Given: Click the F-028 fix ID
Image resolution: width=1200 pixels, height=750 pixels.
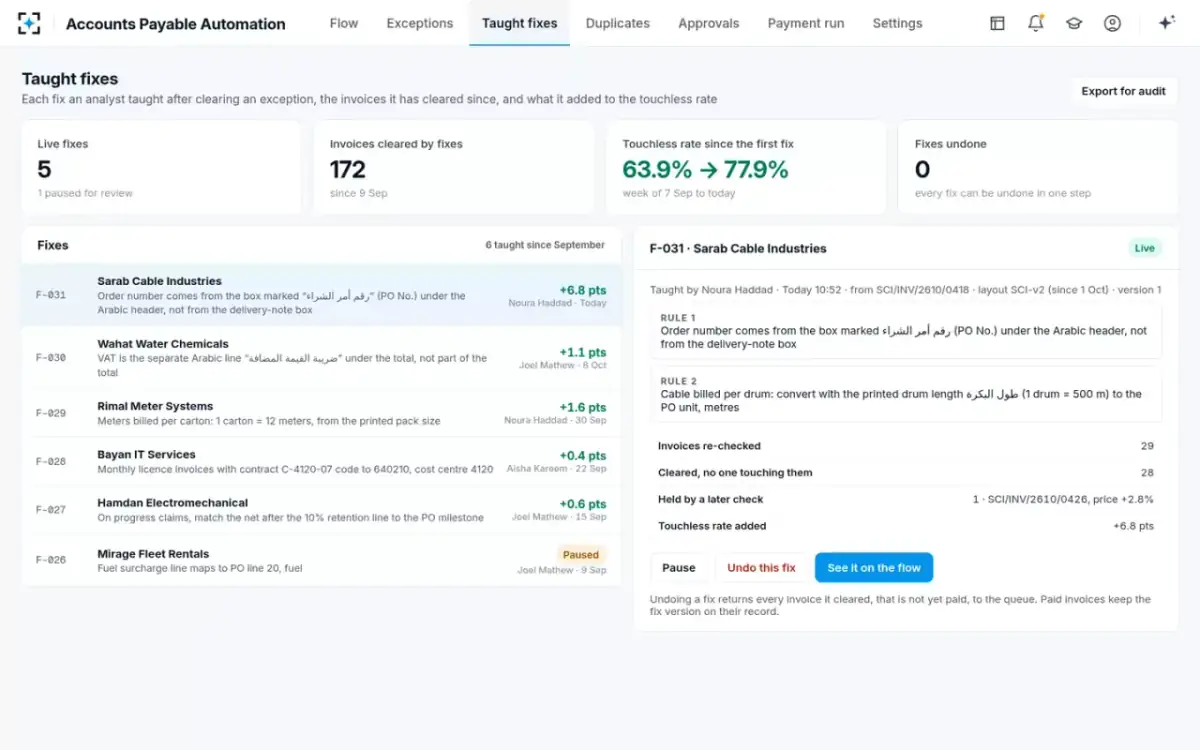Looking at the screenshot, I should [51, 462].
